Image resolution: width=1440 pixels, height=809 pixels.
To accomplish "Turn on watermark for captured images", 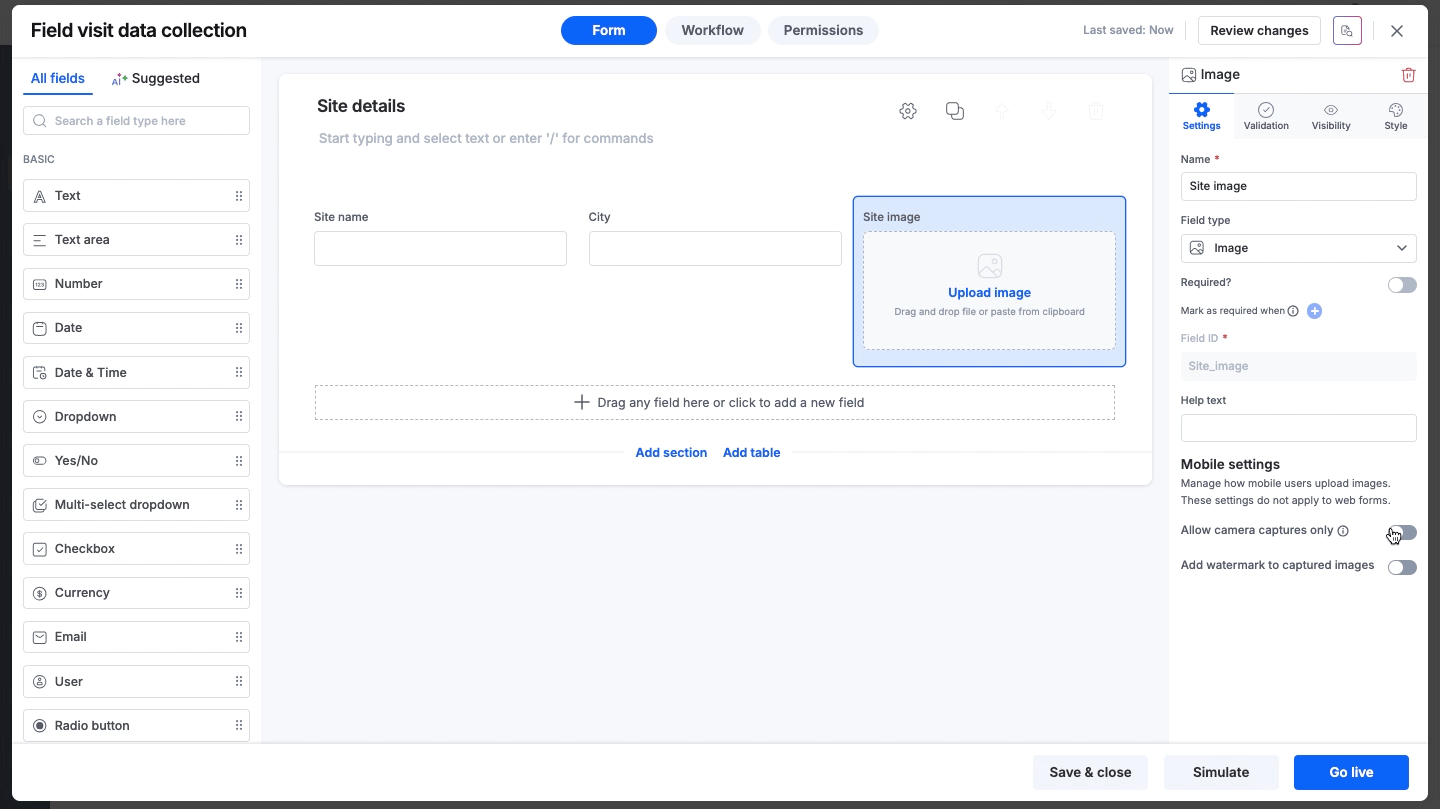I will [x=1401, y=567].
